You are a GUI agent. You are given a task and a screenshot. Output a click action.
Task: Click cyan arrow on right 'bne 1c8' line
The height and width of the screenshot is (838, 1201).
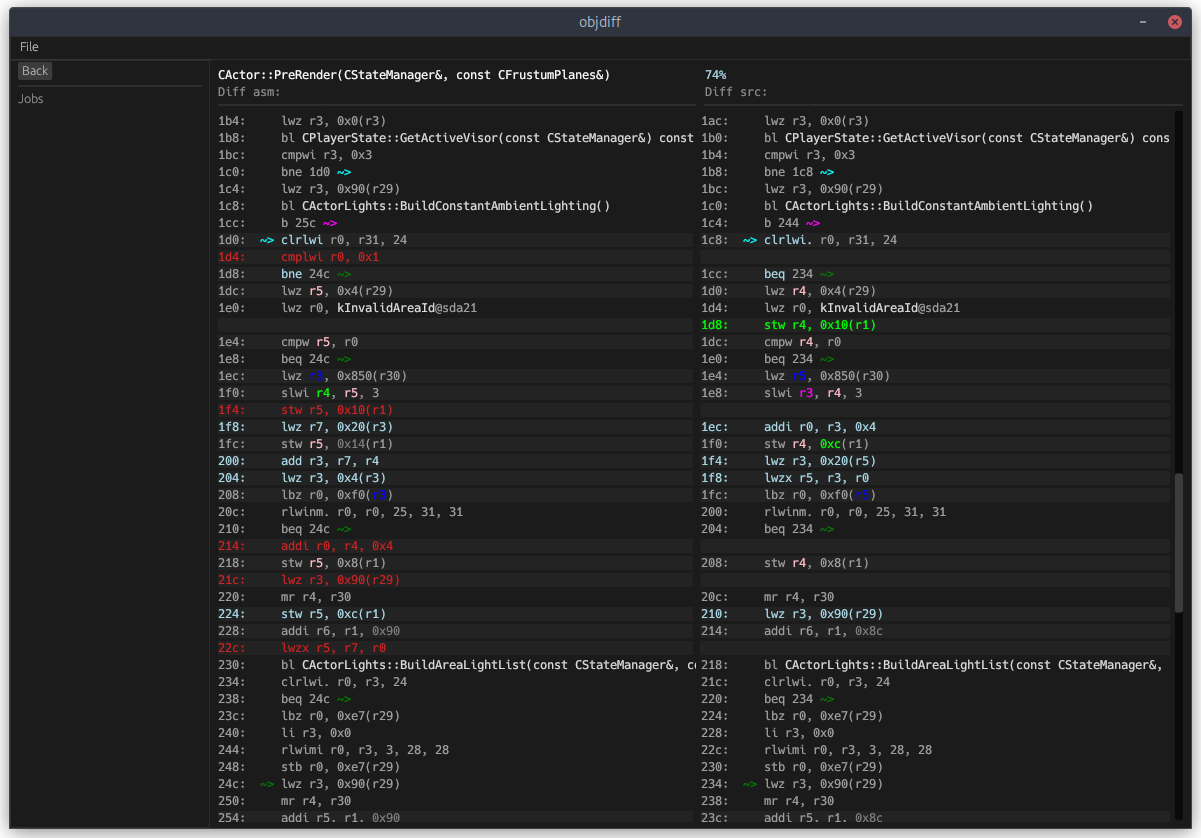coord(827,172)
